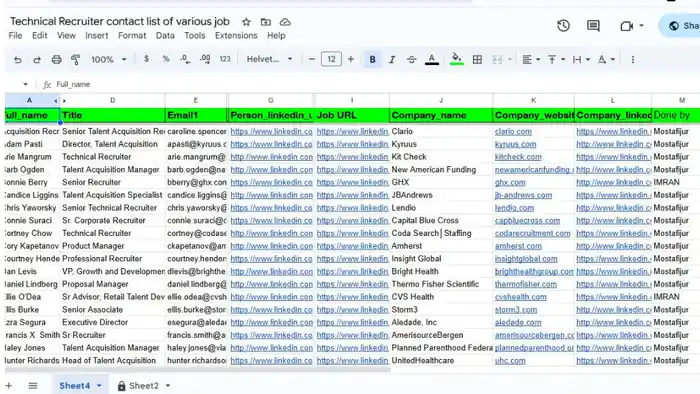
Task: Add a new sheet with plus
Action: (8, 386)
